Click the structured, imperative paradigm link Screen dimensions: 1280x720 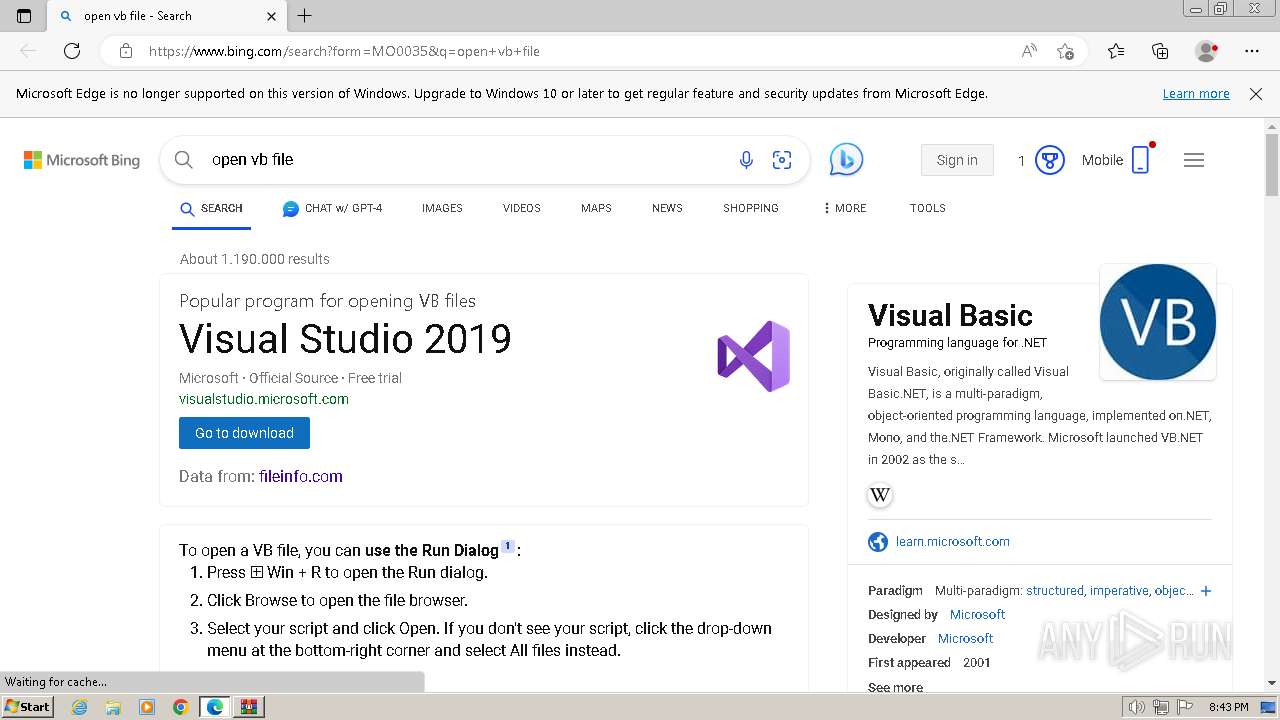coord(1110,591)
